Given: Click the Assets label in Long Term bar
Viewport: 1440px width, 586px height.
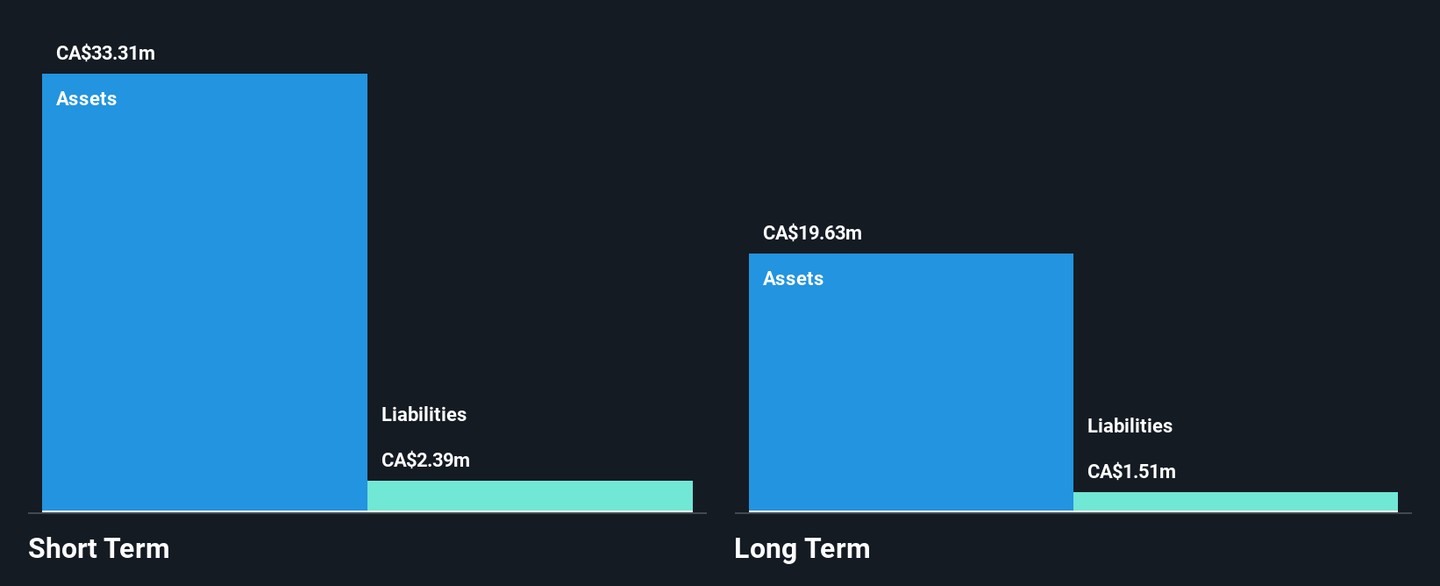Looking at the screenshot, I should tap(793, 278).
